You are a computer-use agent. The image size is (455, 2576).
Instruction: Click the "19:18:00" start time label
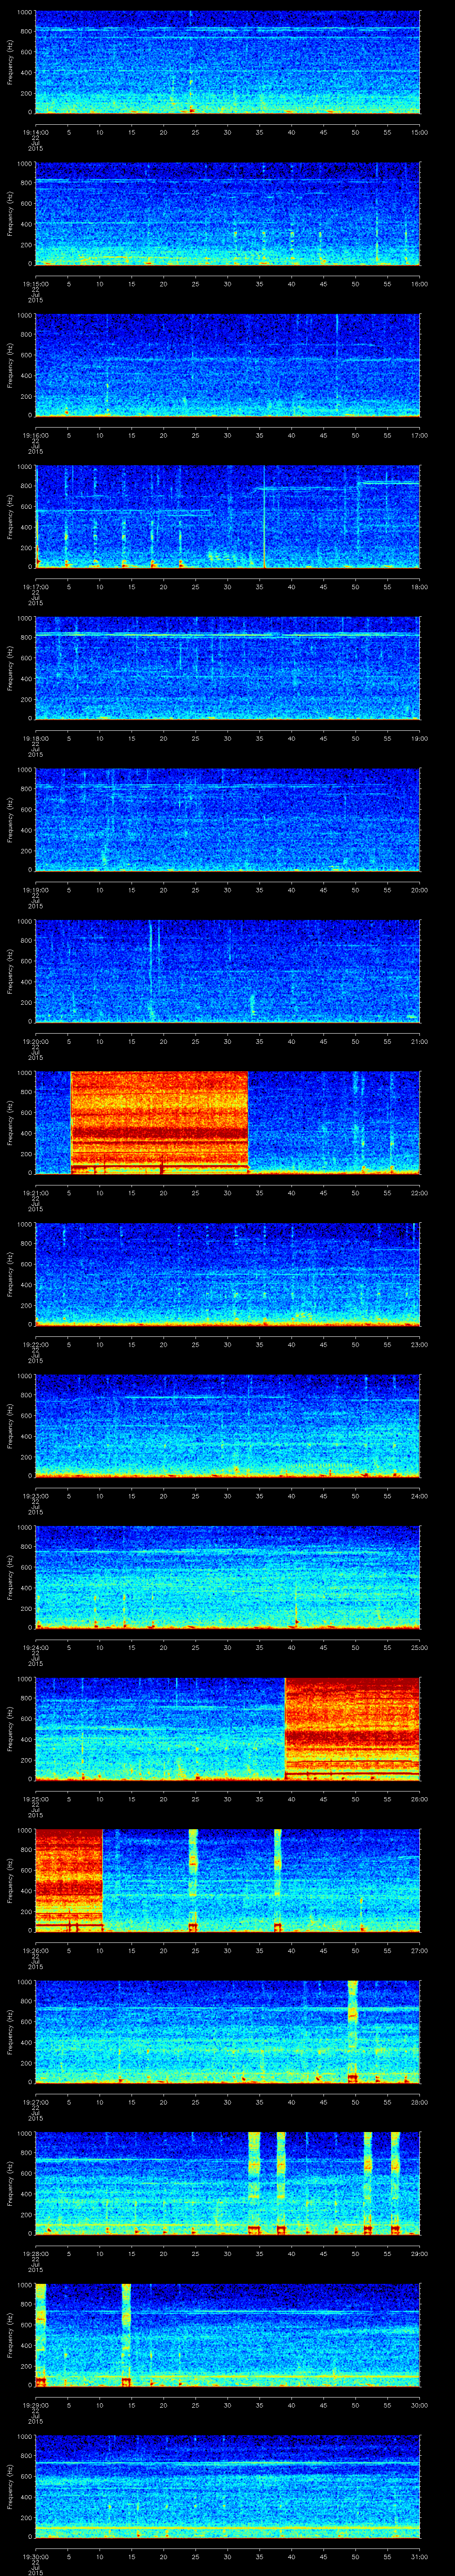tap(35, 738)
